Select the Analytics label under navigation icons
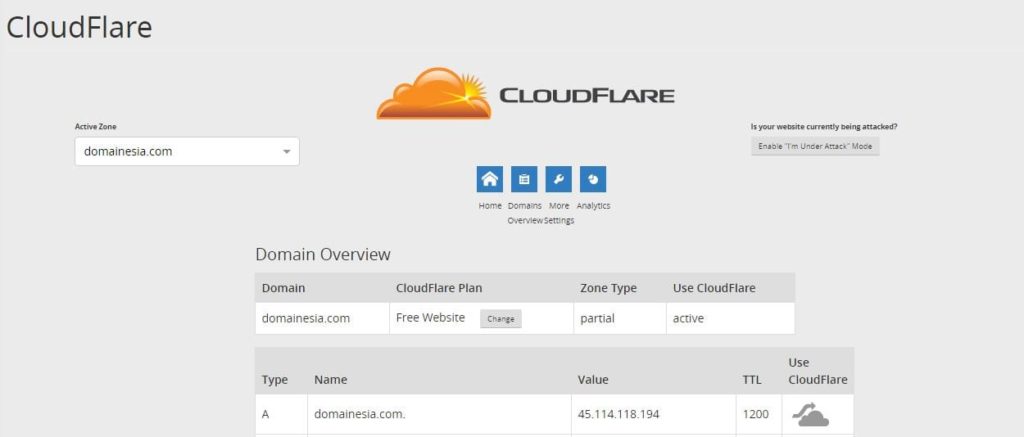Screen dimensions: 1024x437 tap(593, 206)
